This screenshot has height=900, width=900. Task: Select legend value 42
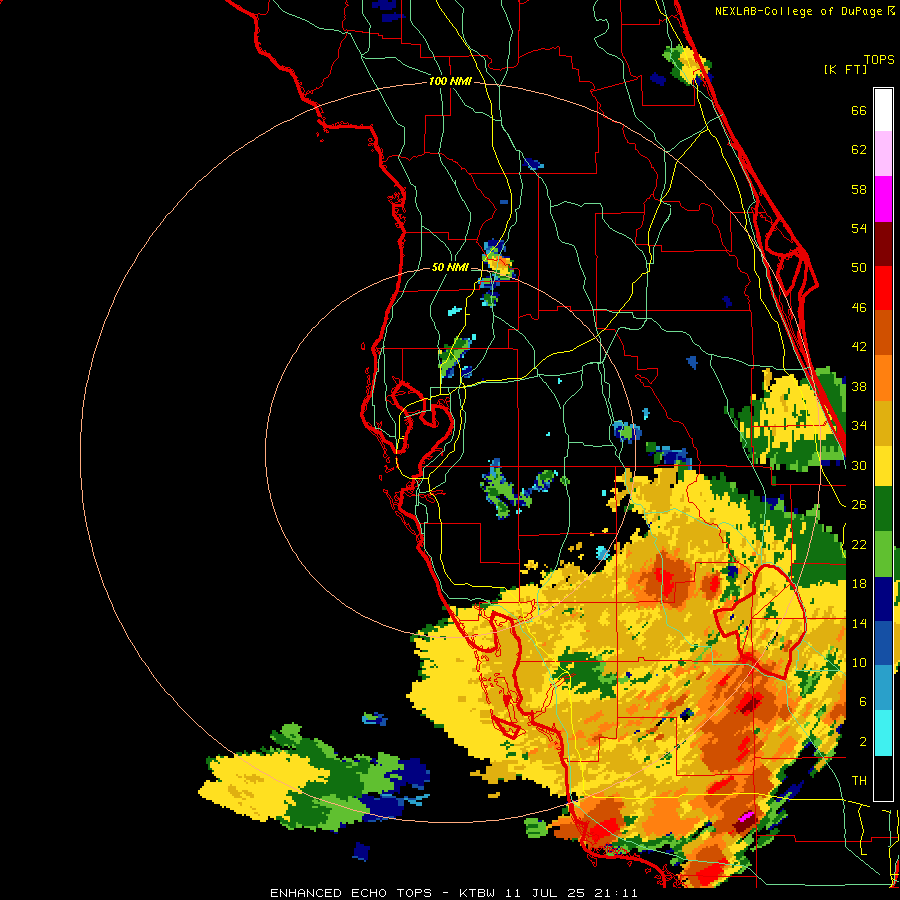(x=859, y=346)
